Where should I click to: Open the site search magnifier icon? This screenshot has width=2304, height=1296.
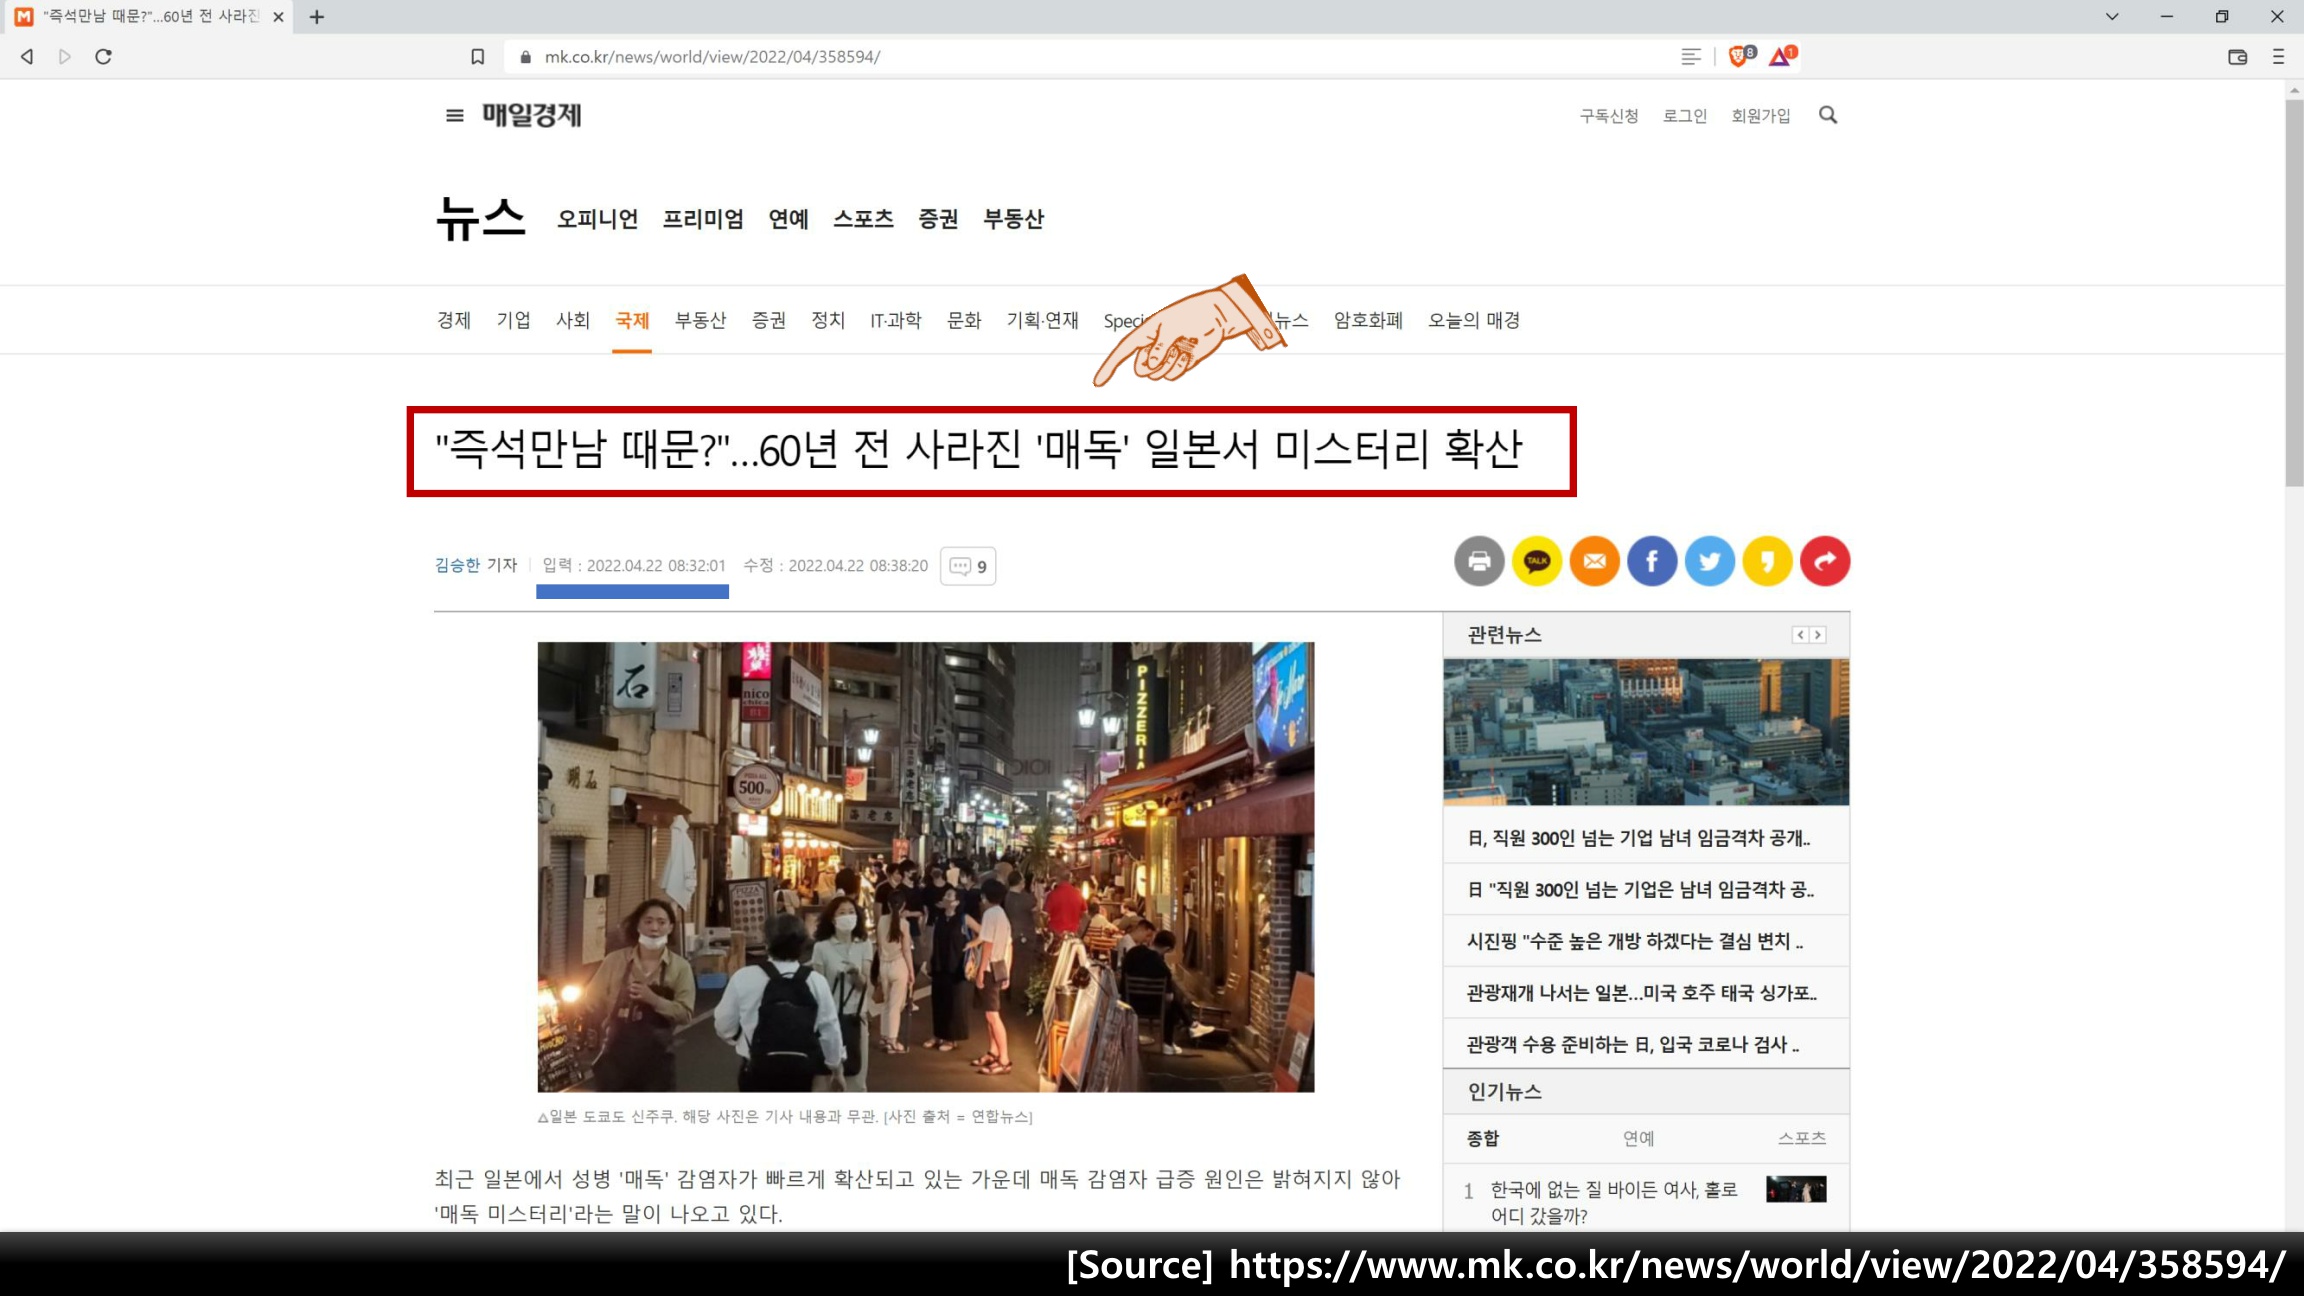pos(1828,115)
